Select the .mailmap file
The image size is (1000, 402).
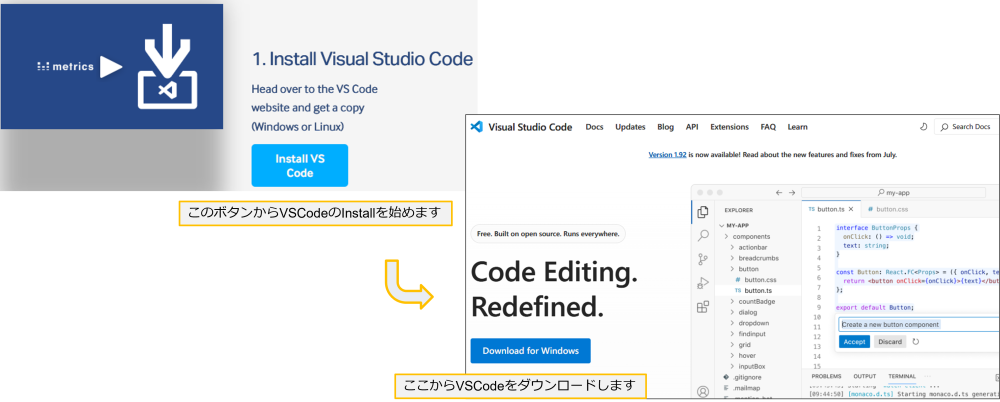[746, 388]
